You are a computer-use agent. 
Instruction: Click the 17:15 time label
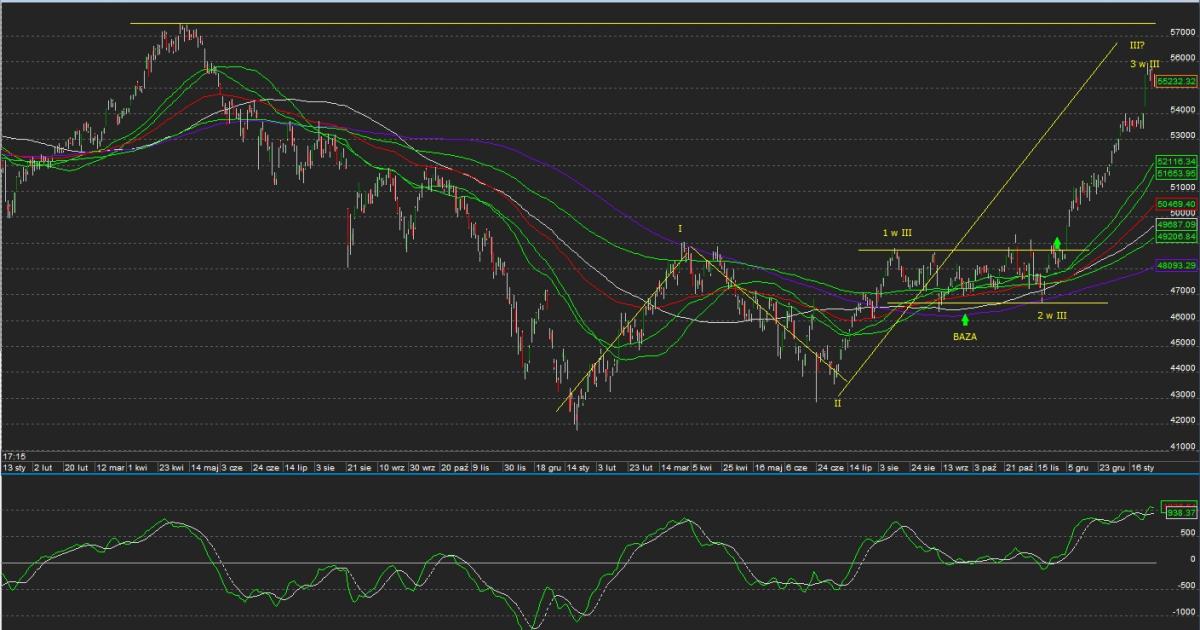pos(13,455)
